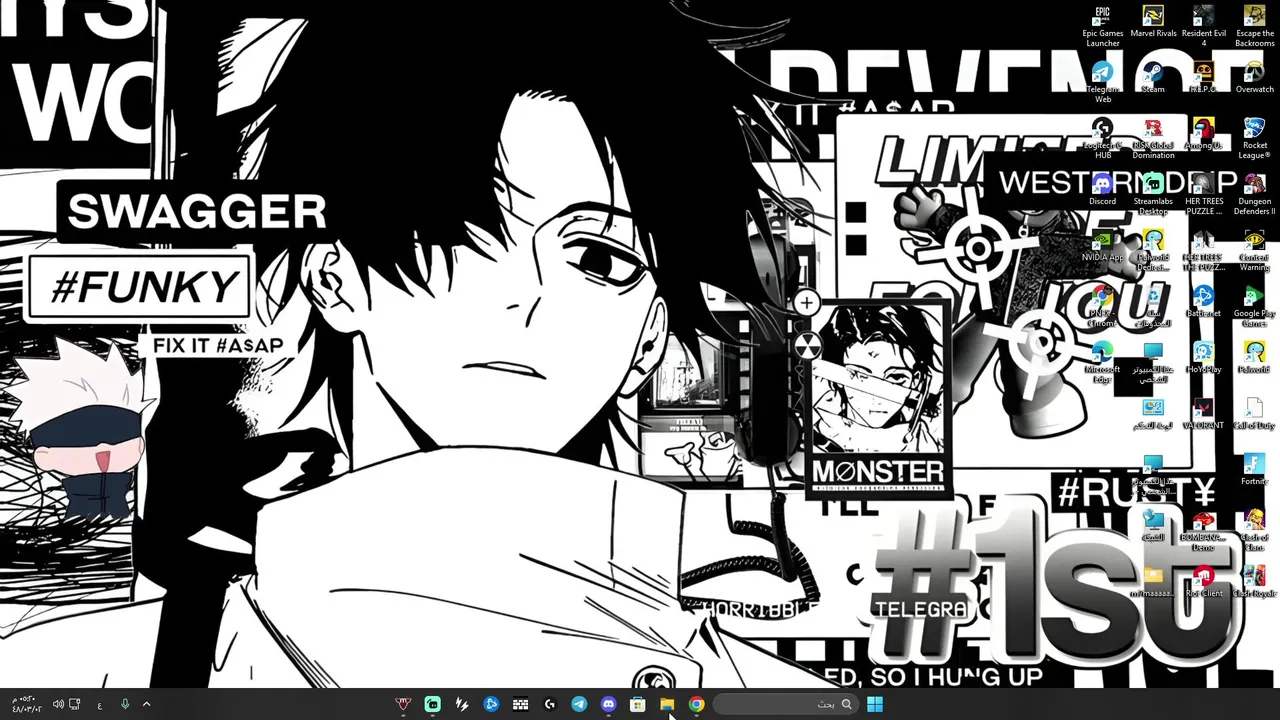Viewport: 1280px width, 720px height.
Task: Switch the keyboard input language indicator
Action: tap(100, 704)
